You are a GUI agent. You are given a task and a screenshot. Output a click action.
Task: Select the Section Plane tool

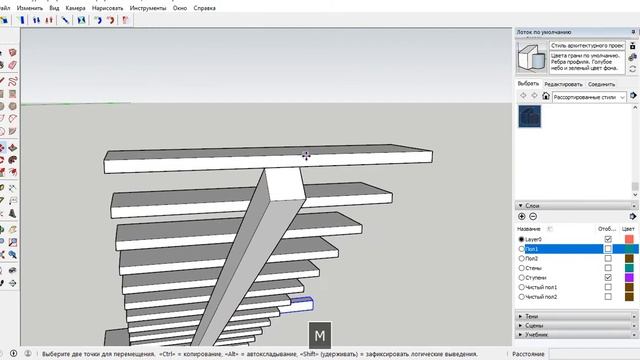pyautogui.click(x=13, y=283)
